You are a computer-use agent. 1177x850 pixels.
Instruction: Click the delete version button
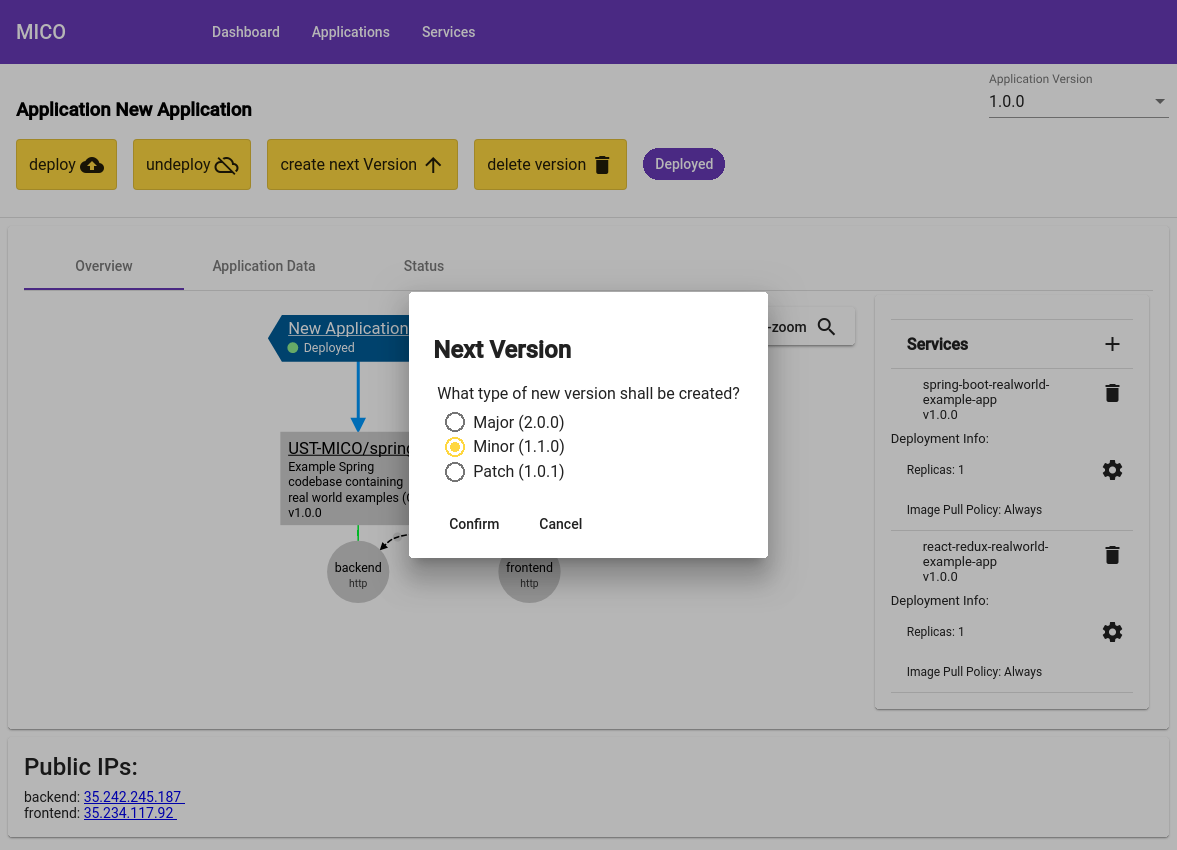[x=550, y=164]
